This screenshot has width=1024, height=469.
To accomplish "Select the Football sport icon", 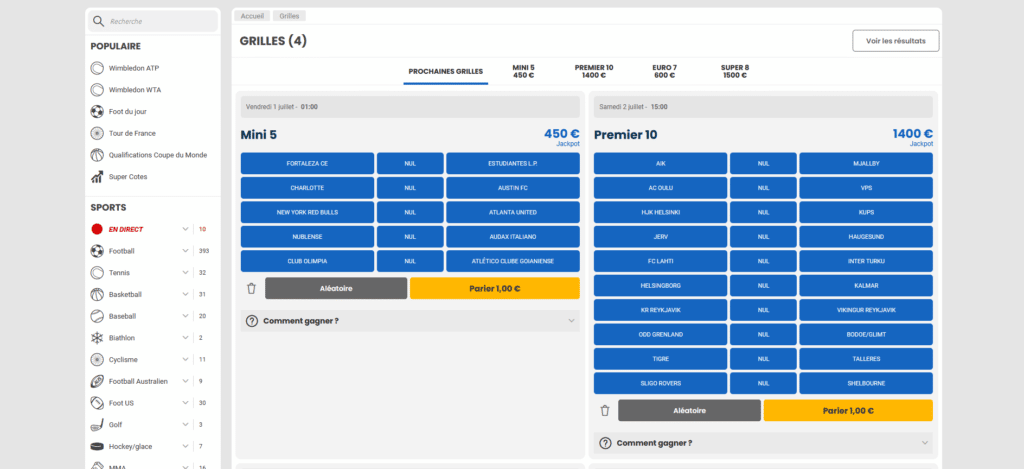I will click(97, 251).
